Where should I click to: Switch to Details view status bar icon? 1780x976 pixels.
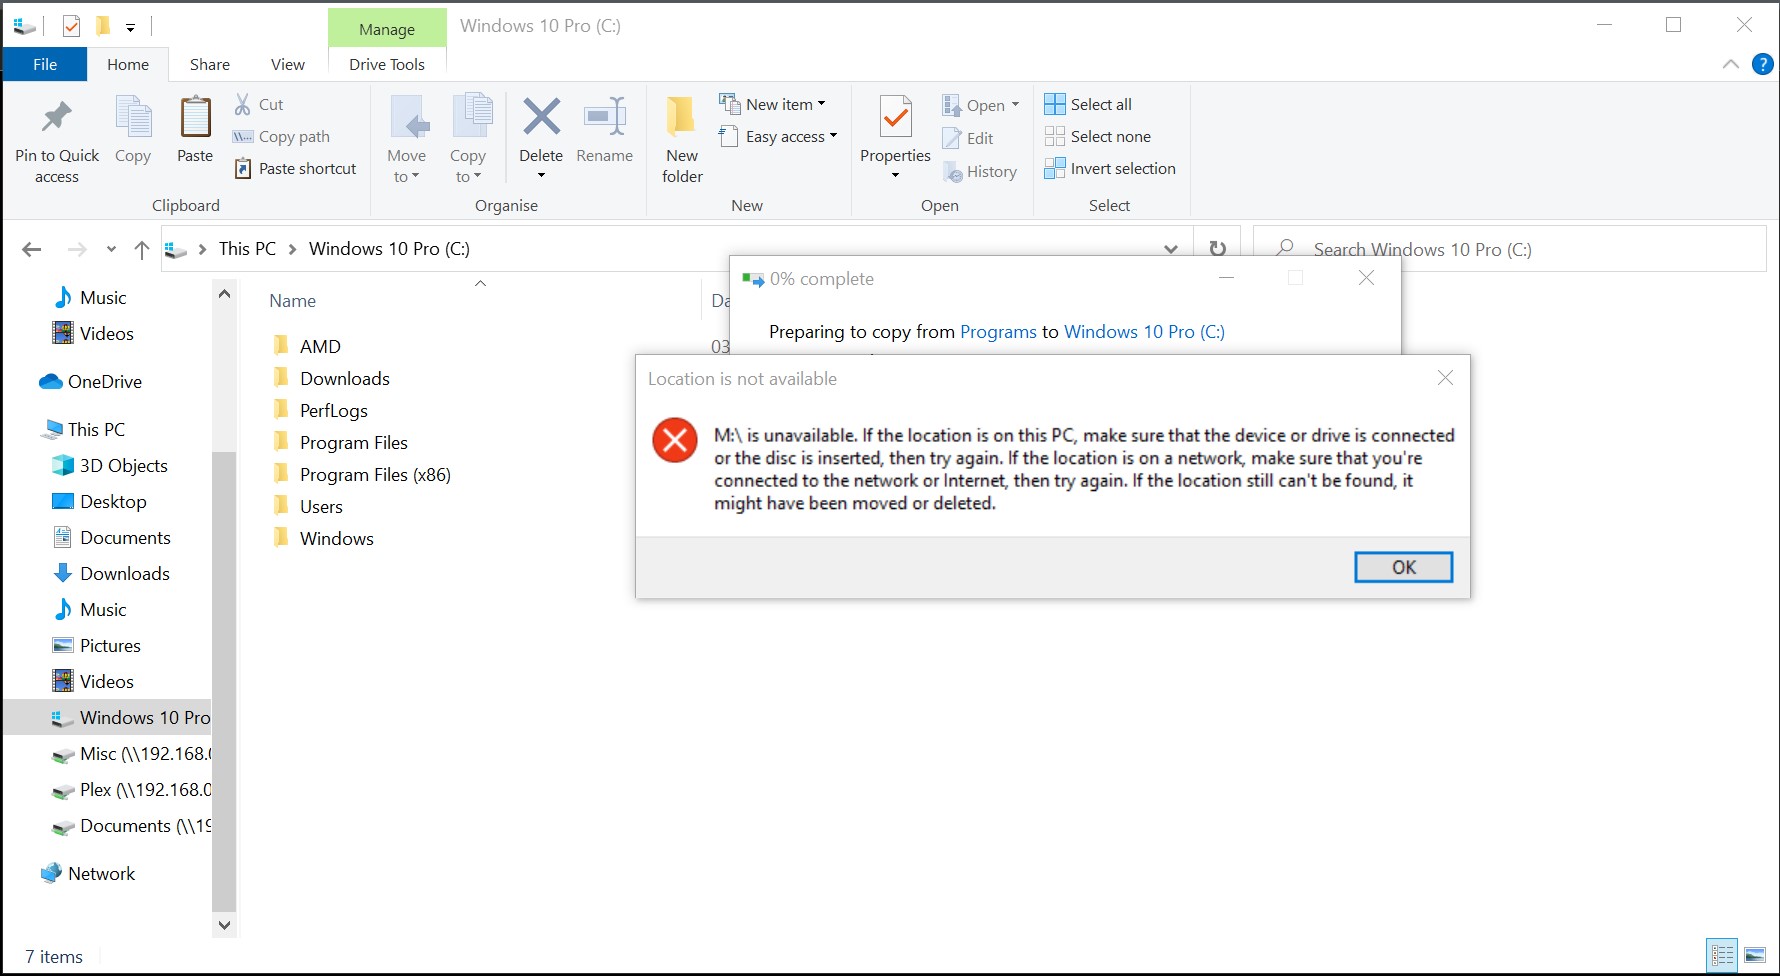tap(1722, 956)
